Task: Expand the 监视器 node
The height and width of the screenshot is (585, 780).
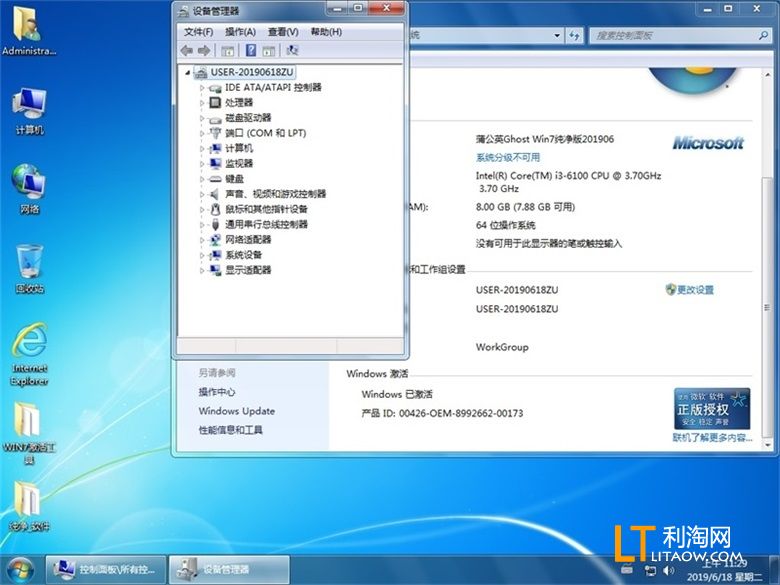Action: click(202, 164)
